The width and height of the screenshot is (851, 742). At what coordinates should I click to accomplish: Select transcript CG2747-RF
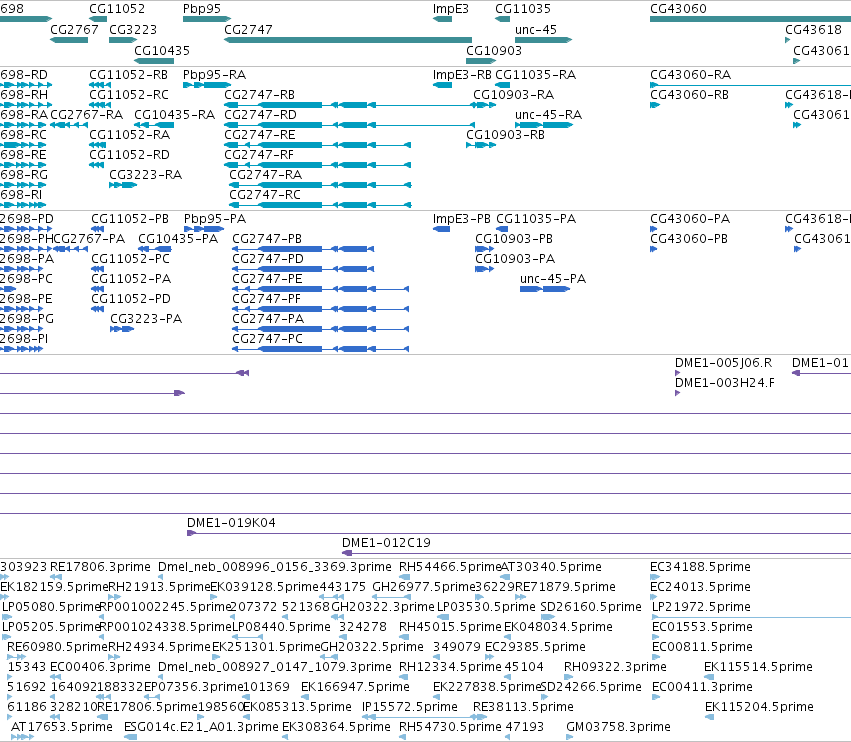pos(317,165)
